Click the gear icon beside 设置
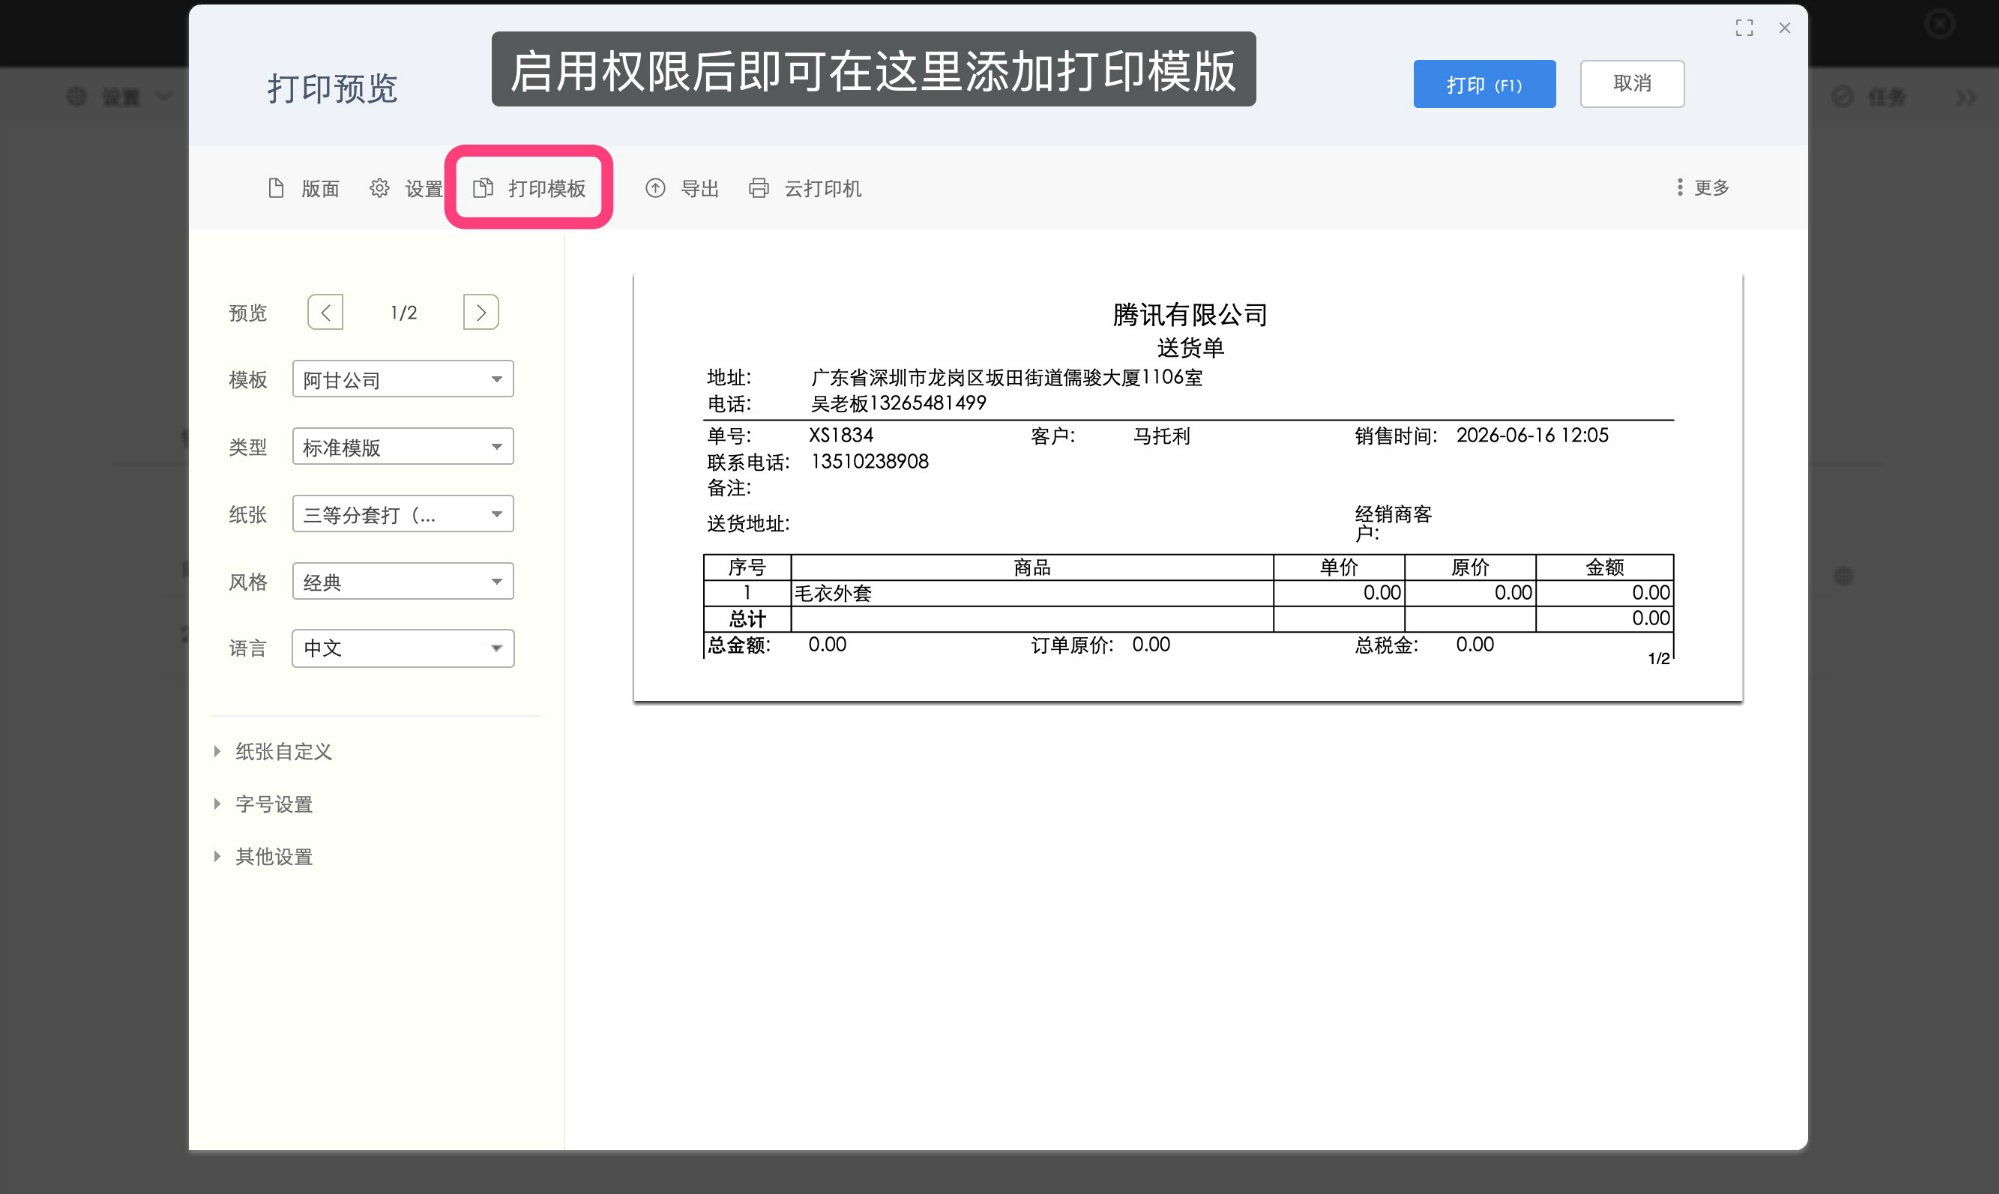This screenshot has width=1999, height=1194. pos(379,188)
